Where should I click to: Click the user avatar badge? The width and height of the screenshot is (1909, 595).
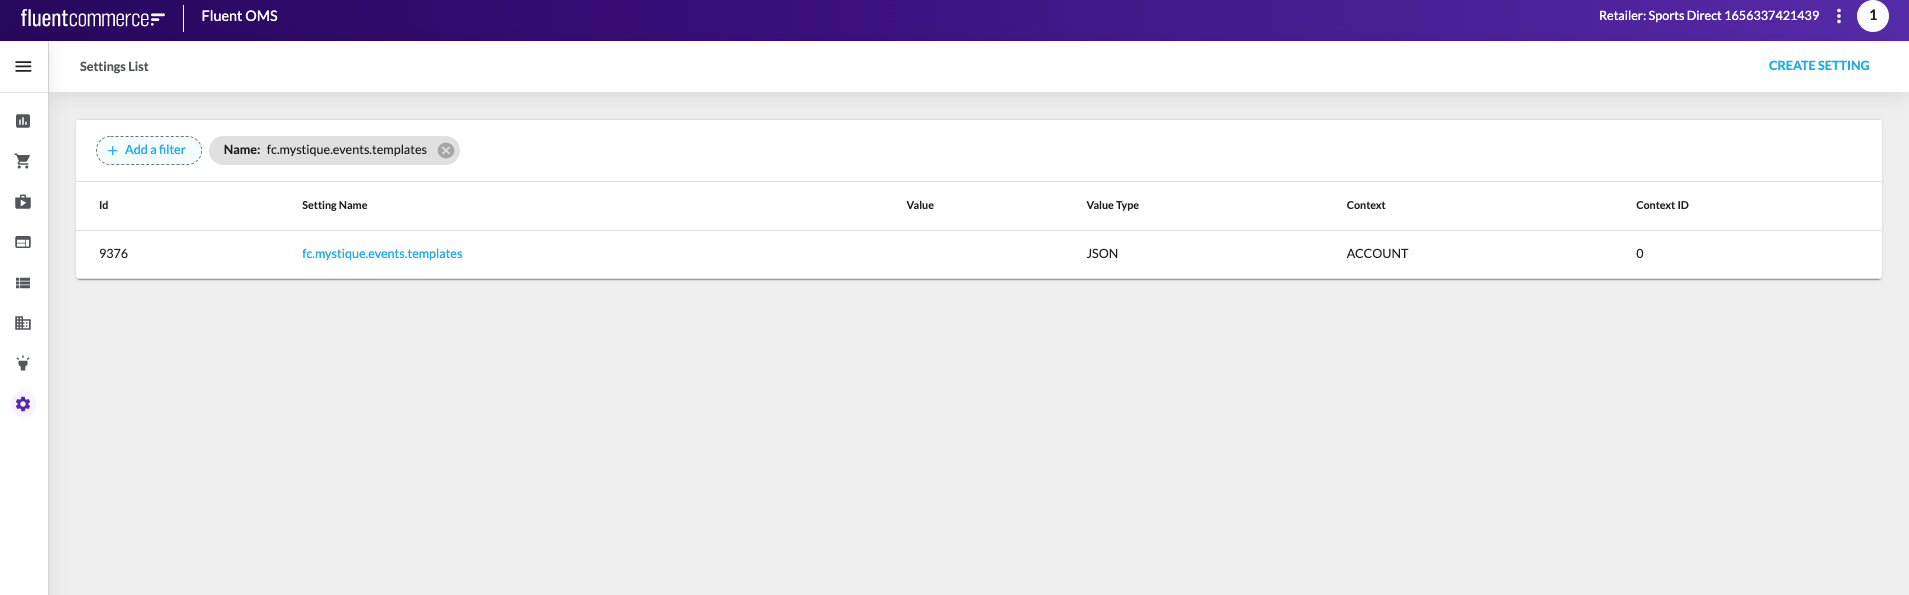tap(1872, 16)
